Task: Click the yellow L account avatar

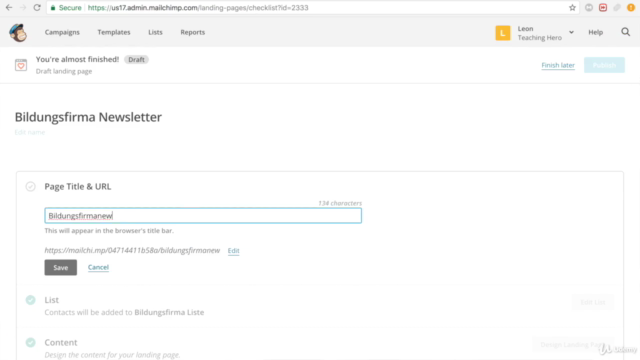Action: pyautogui.click(x=503, y=33)
